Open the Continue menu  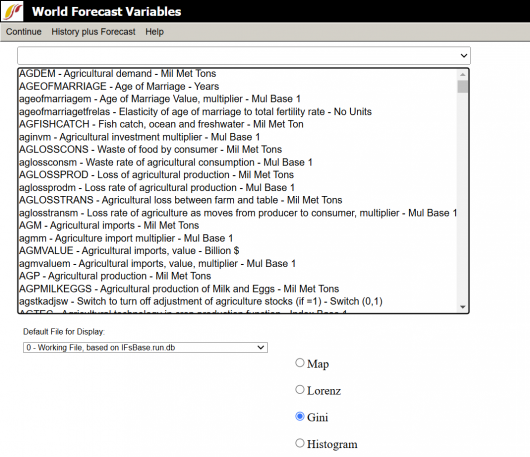coord(24,32)
